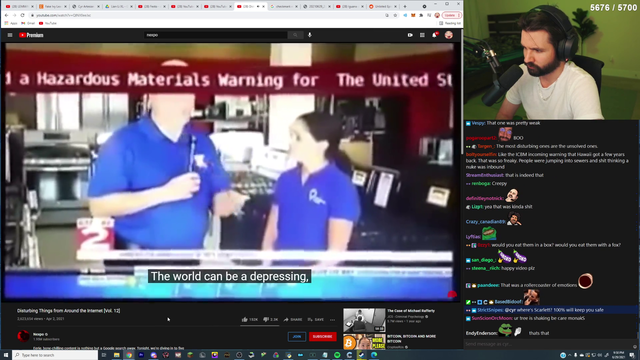Bookmark this page with star icon
The height and width of the screenshot is (360, 640).
(x=395, y=15)
